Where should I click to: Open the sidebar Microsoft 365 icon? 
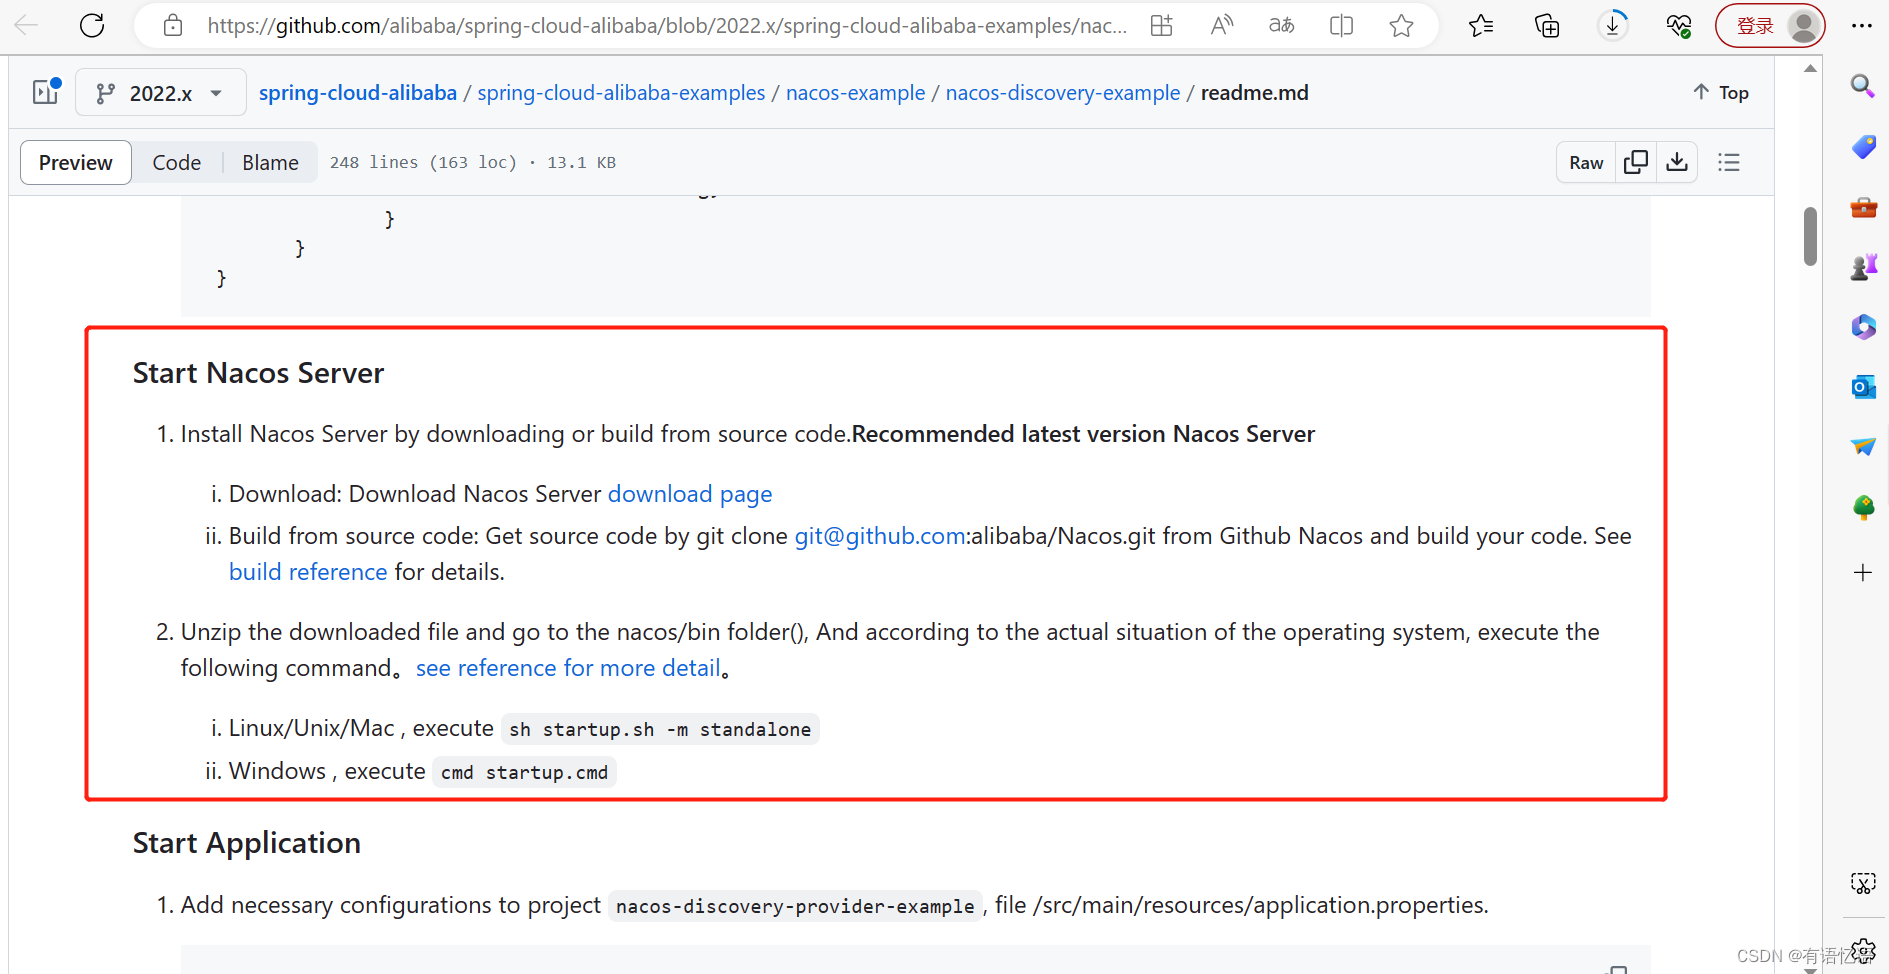coord(1863,327)
